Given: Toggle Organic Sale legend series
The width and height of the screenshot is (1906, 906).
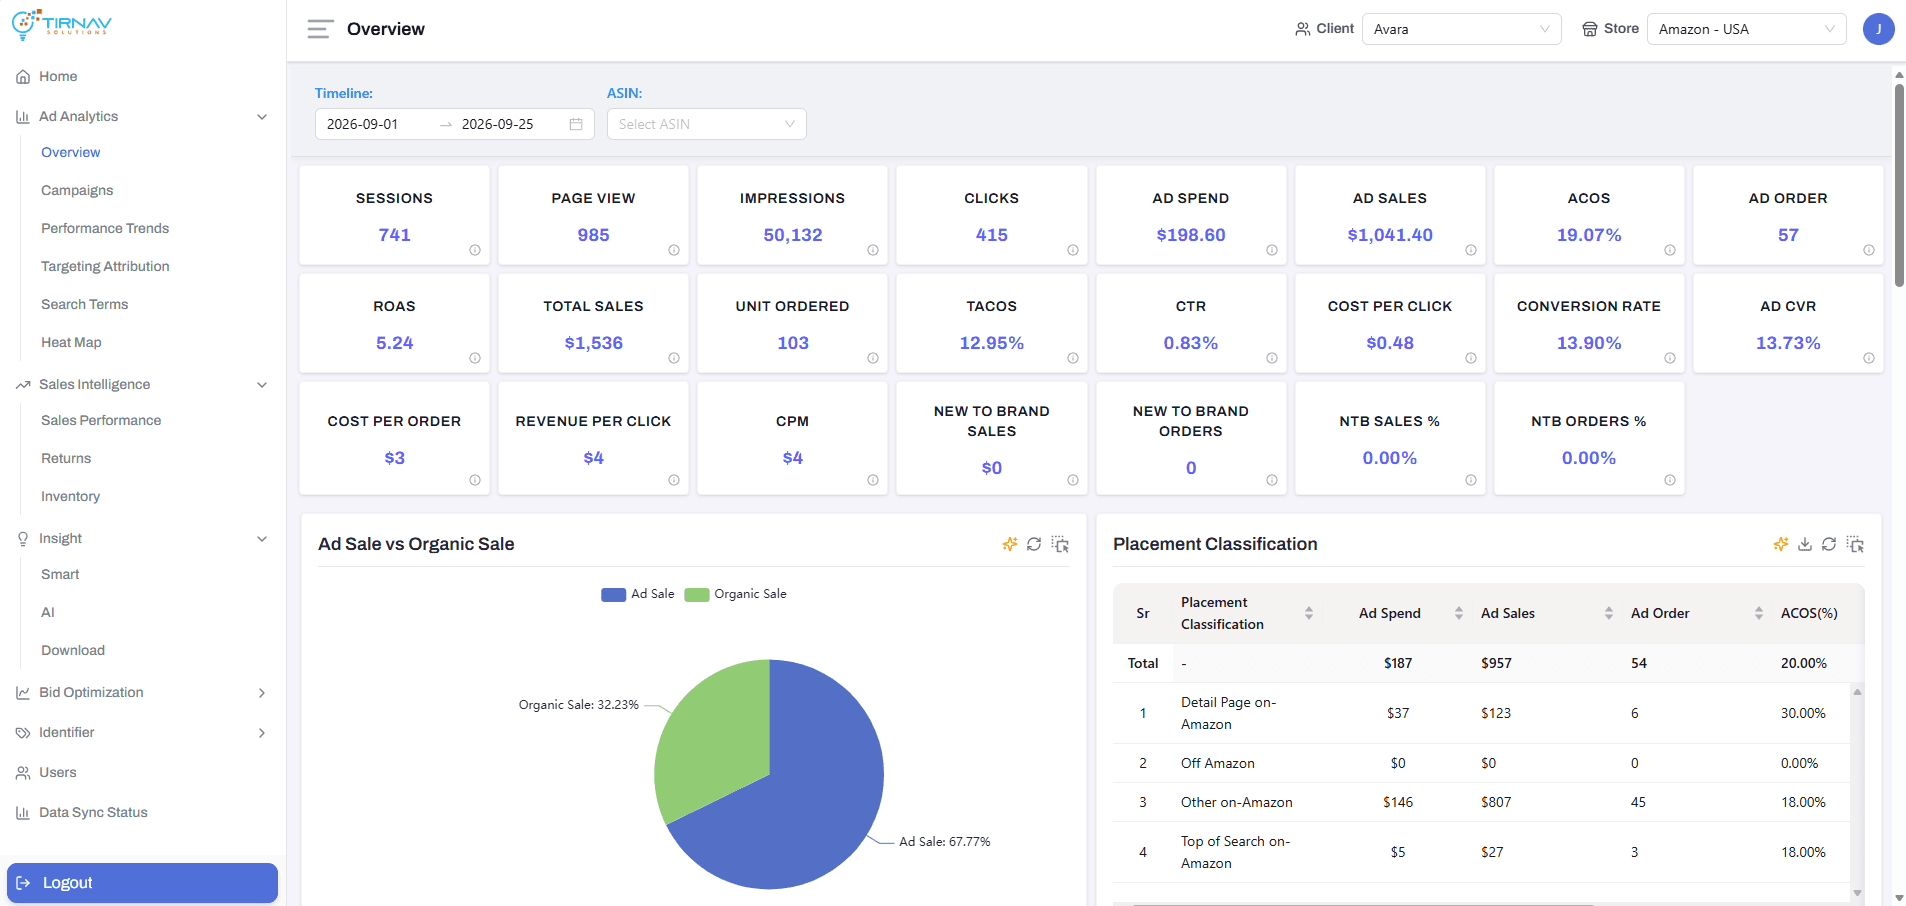Looking at the screenshot, I should pos(736,594).
